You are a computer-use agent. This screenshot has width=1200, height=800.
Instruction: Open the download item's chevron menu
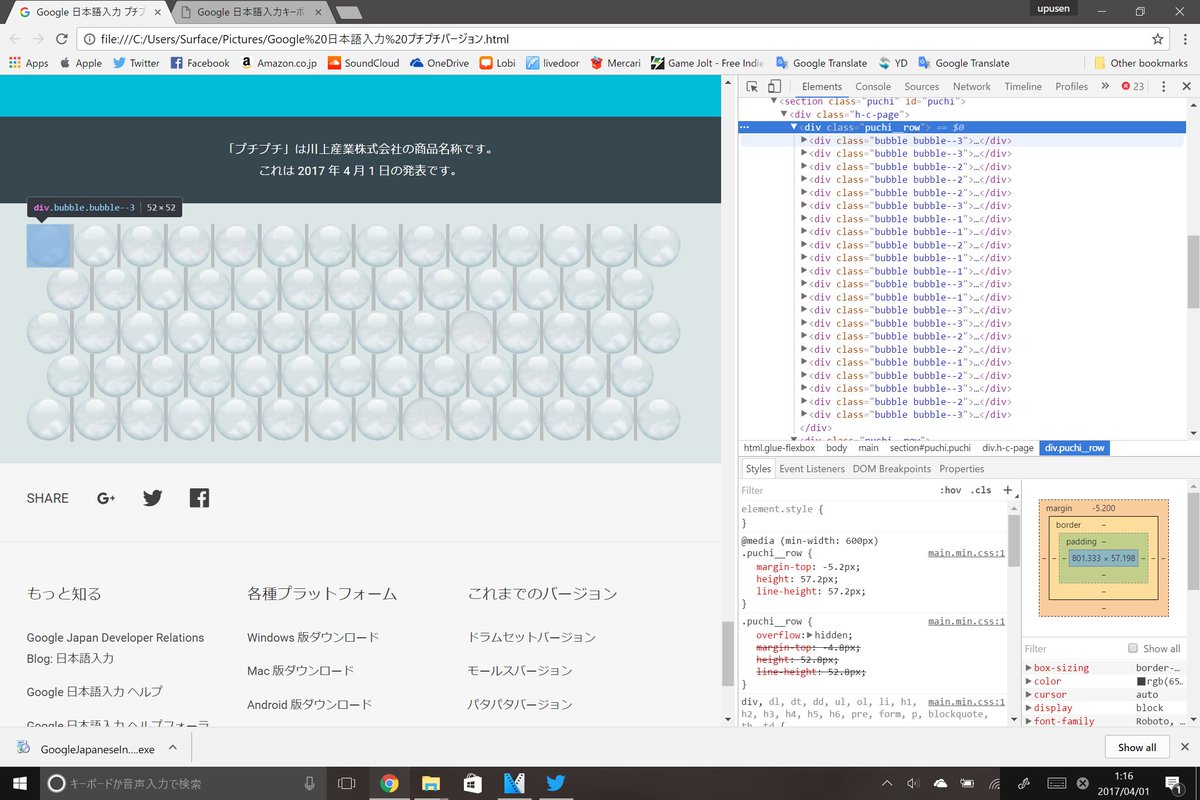(x=173, y=748)
